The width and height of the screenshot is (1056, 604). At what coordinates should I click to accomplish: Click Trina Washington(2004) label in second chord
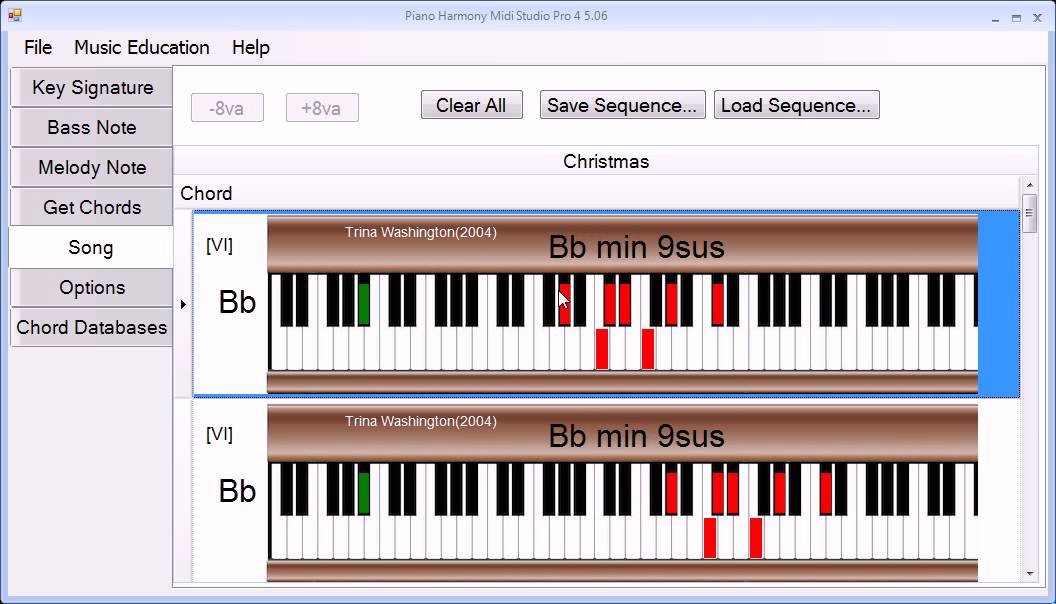(x=421, y=421)
